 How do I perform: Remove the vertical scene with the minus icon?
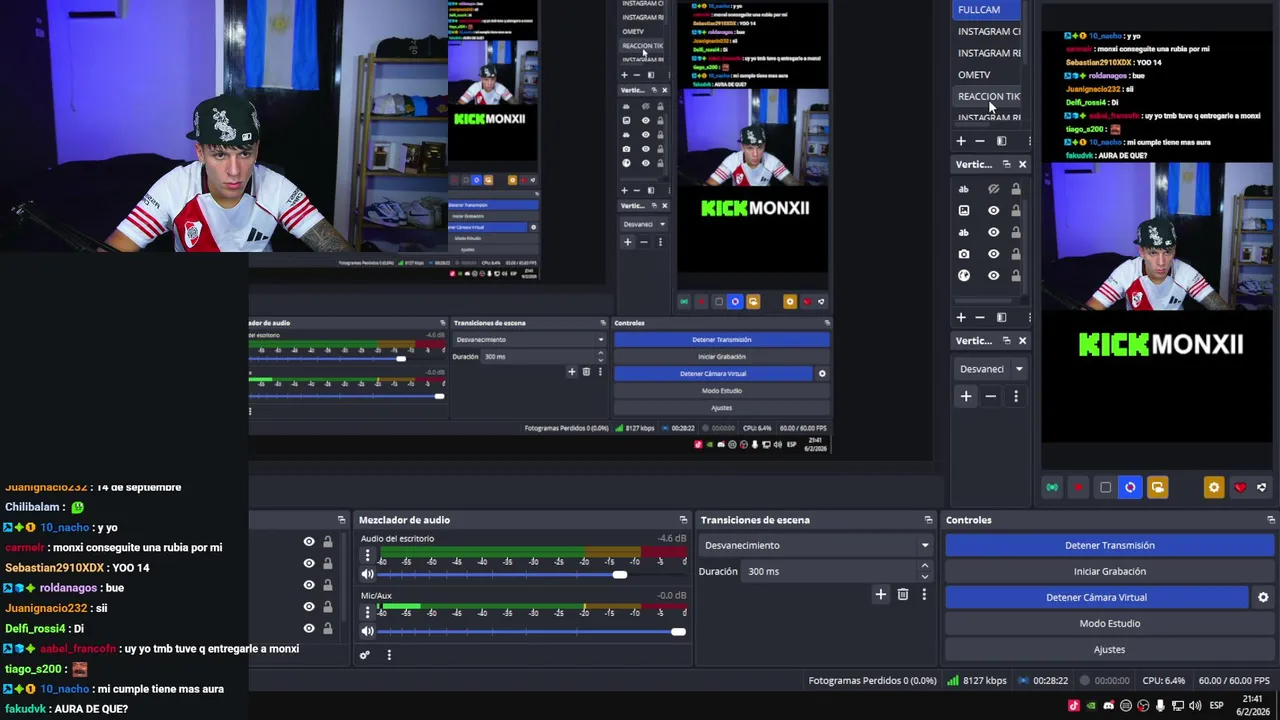[980, 141]
